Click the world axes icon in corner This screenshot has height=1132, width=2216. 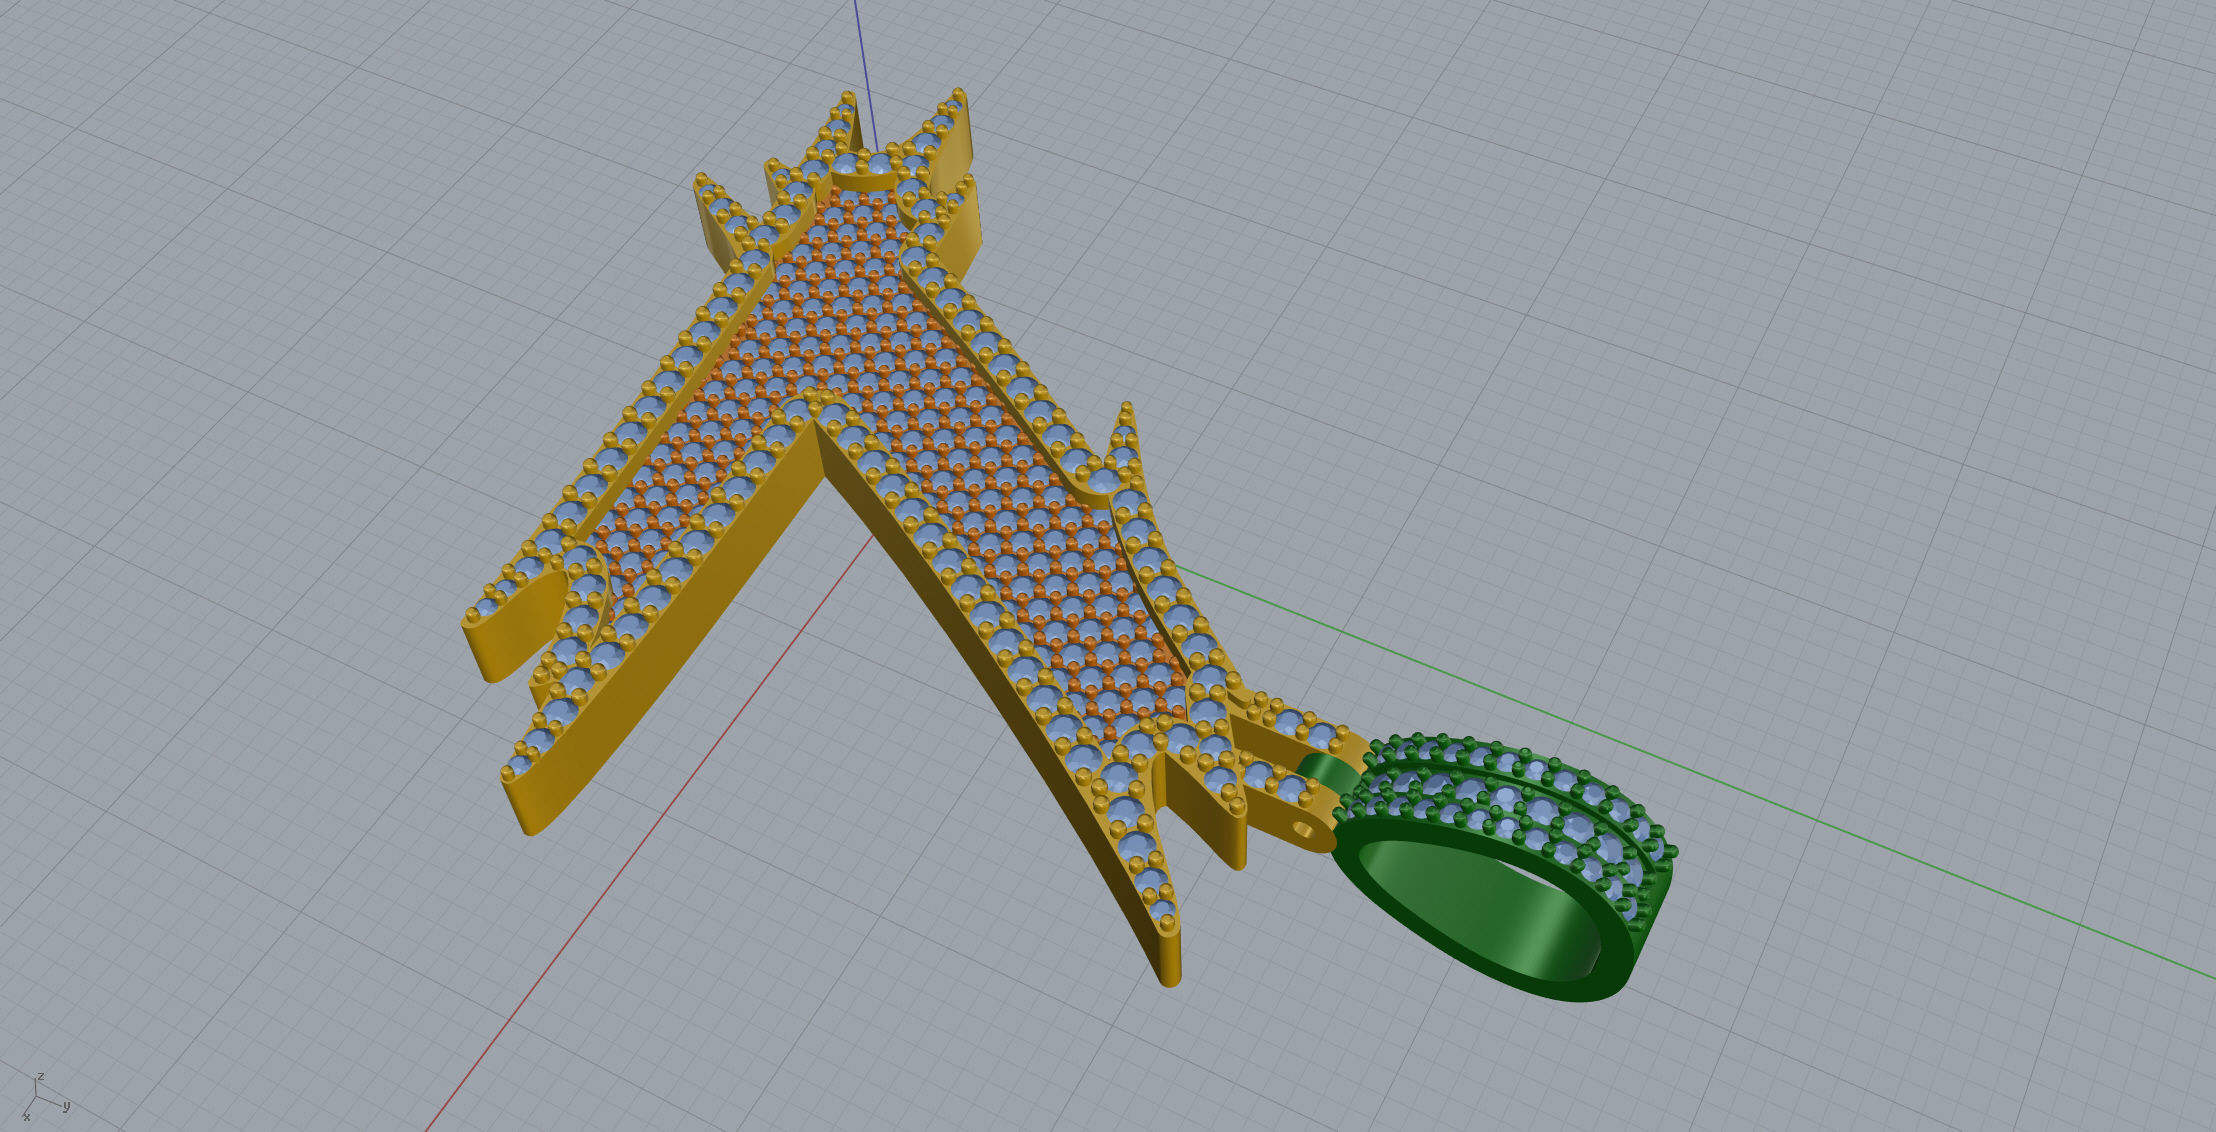tap(44, 1098)
